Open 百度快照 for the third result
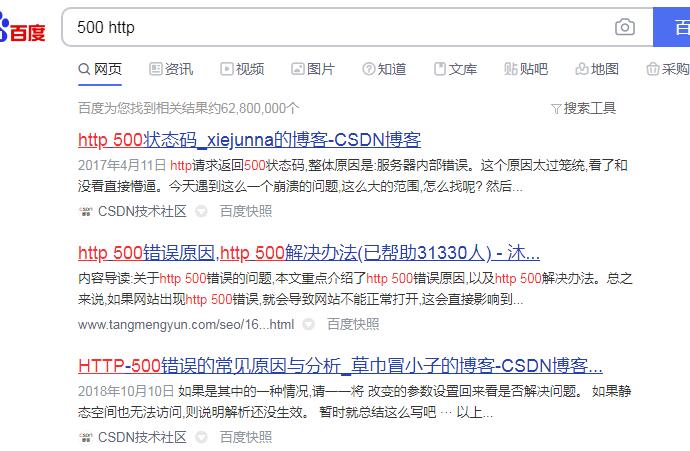This screenshot has width=690, height=451. [x=246, y=437]
